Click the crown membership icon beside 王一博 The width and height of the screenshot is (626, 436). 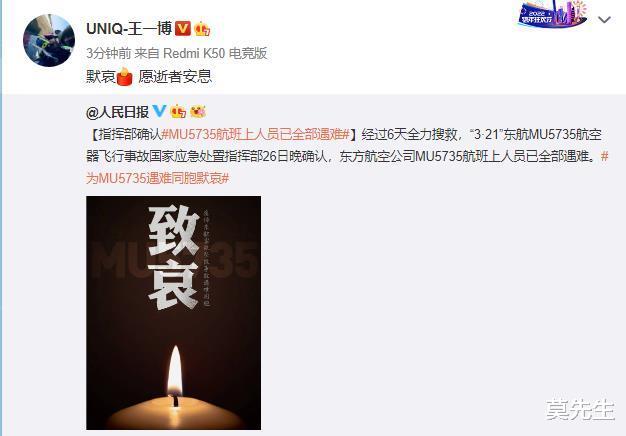tap(202, 29)
